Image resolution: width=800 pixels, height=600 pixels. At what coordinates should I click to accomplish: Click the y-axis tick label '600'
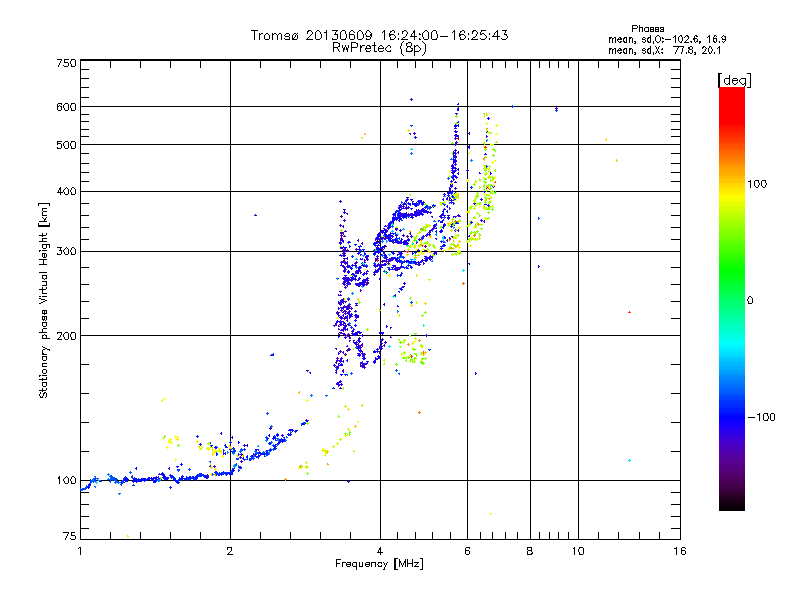click(x=66, y=107)
